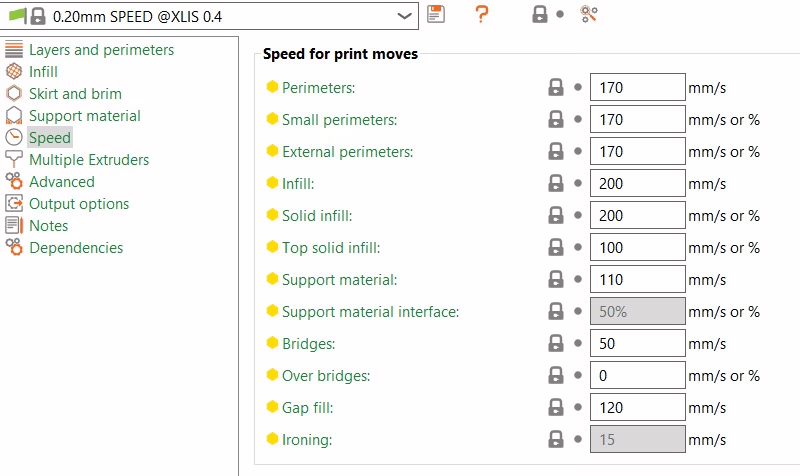
Task: Toggle the lock icon next to Bridges
Action: tap(555, 344)
